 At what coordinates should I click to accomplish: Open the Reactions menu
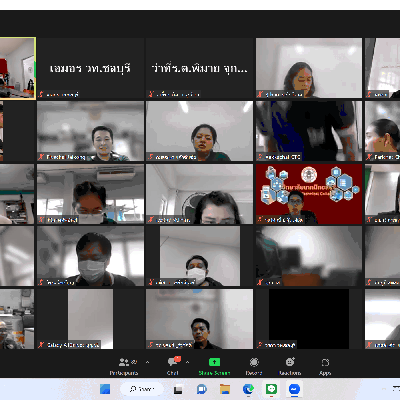coord(290,366)
